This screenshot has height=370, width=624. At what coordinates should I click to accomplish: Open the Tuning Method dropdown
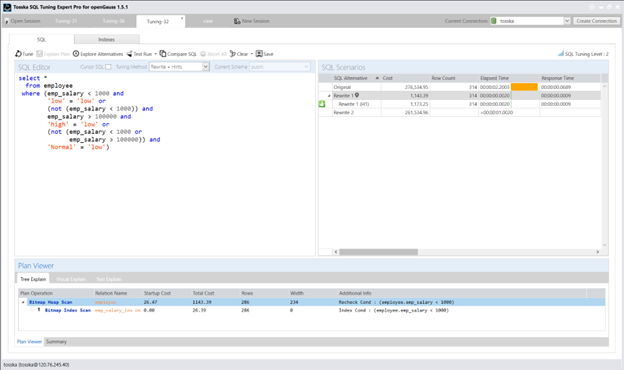[206, 67]
